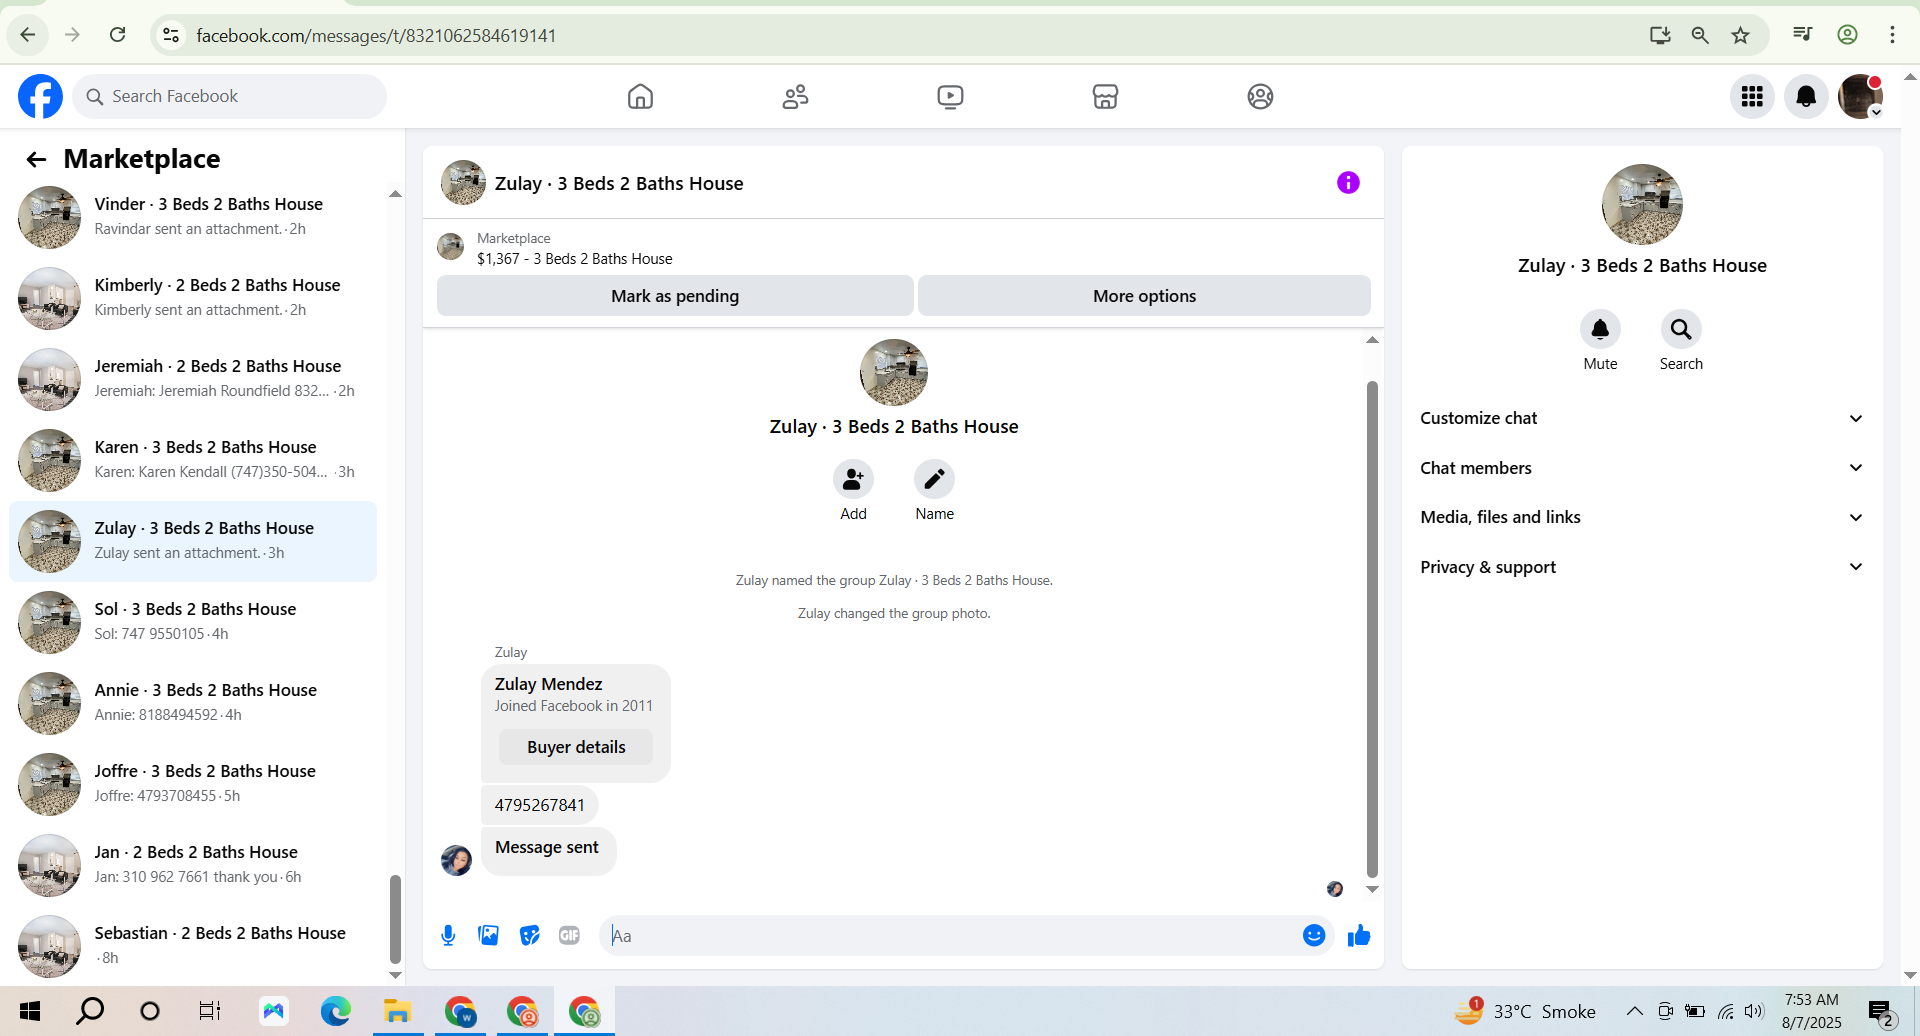Screen dimensions: 1920x1036
Task: Open the Facebook Home feed icon
Action: (x=640, y=96)
